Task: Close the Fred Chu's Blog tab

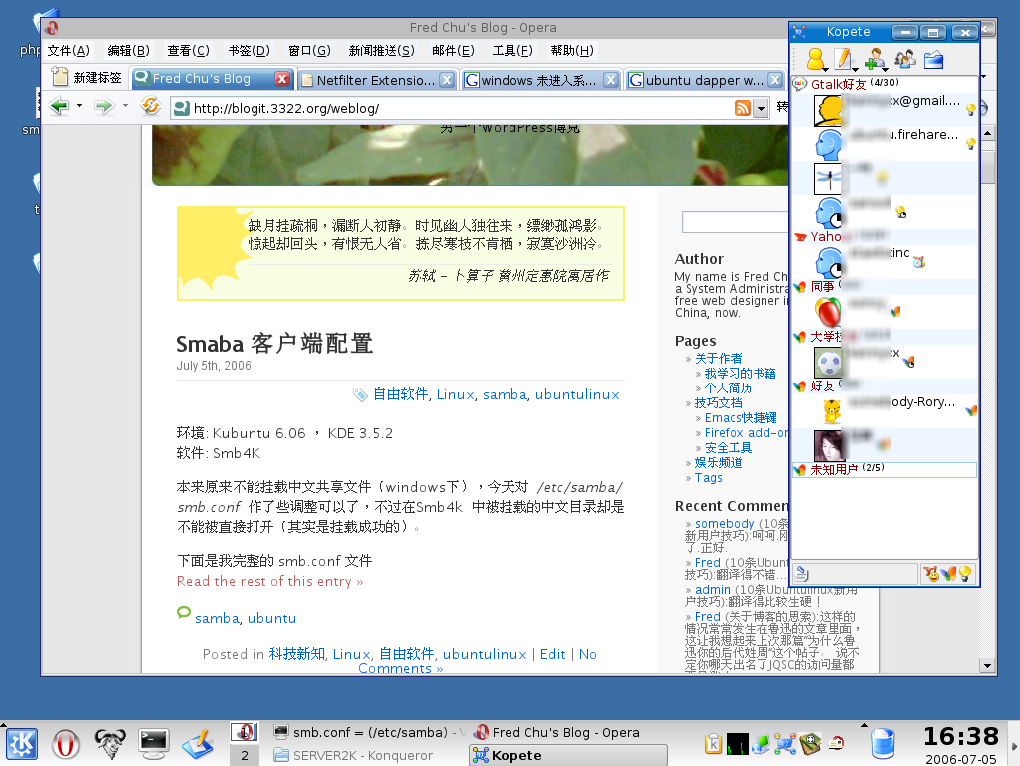Action: [281, 79]
